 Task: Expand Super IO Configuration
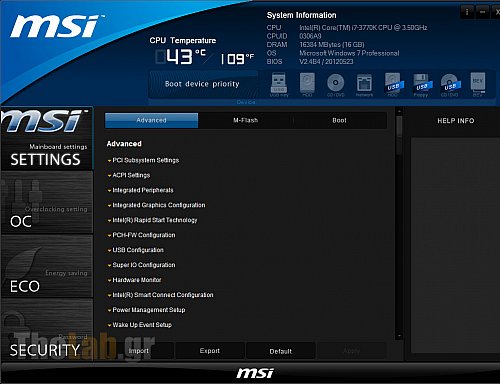point(141,265)
